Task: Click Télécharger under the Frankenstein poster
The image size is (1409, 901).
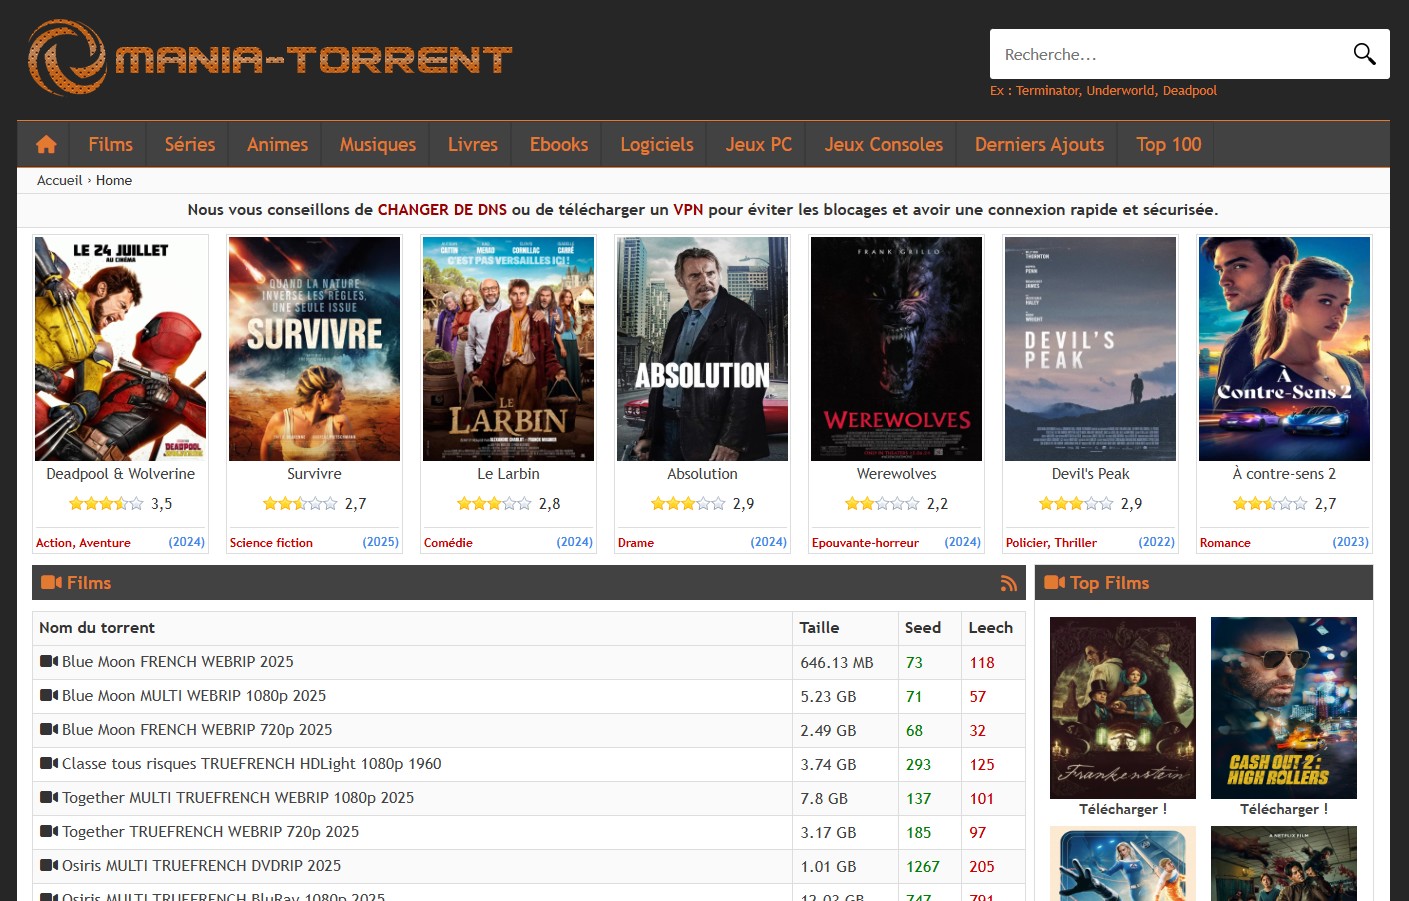Action: pos(1122,809)
